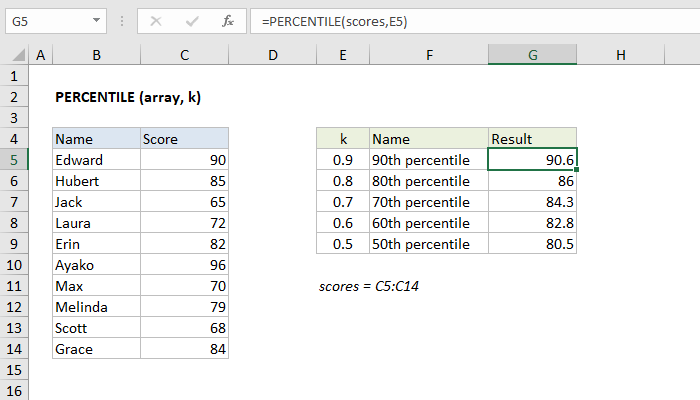This screenshot has height=400, width=700.
Task: Select the cell 'Laura'
Action: tap(96, 223)
